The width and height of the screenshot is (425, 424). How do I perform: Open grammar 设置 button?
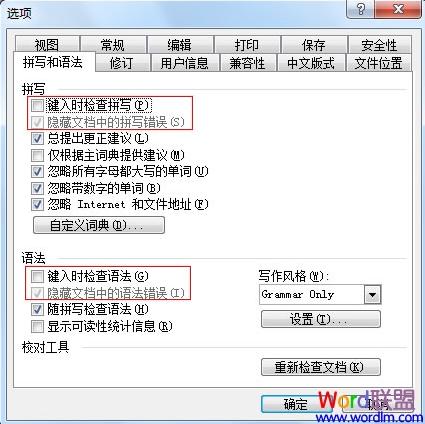tap(320, 319)
